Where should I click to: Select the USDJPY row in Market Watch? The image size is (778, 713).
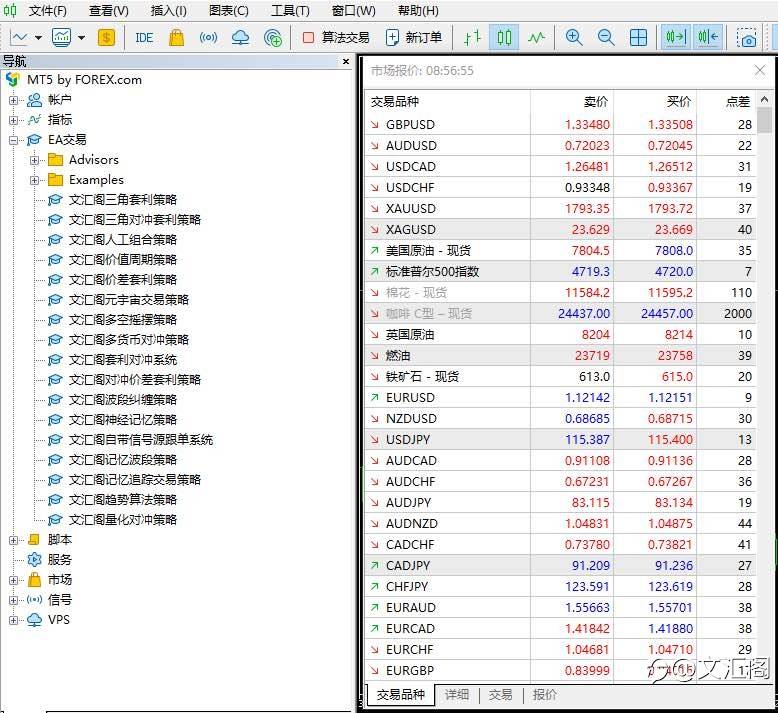[560, 440]
